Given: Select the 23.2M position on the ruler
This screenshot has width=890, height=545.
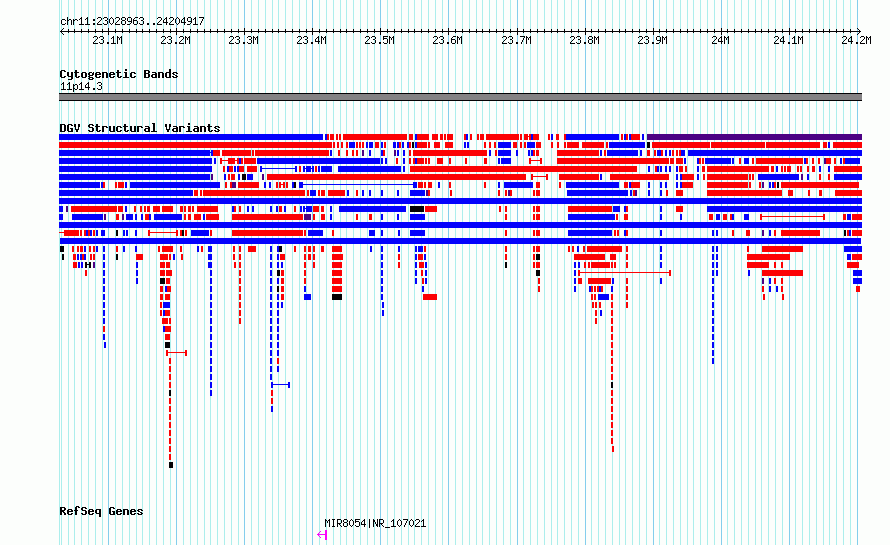Looking at the screenshot, I should coord(175,40).
